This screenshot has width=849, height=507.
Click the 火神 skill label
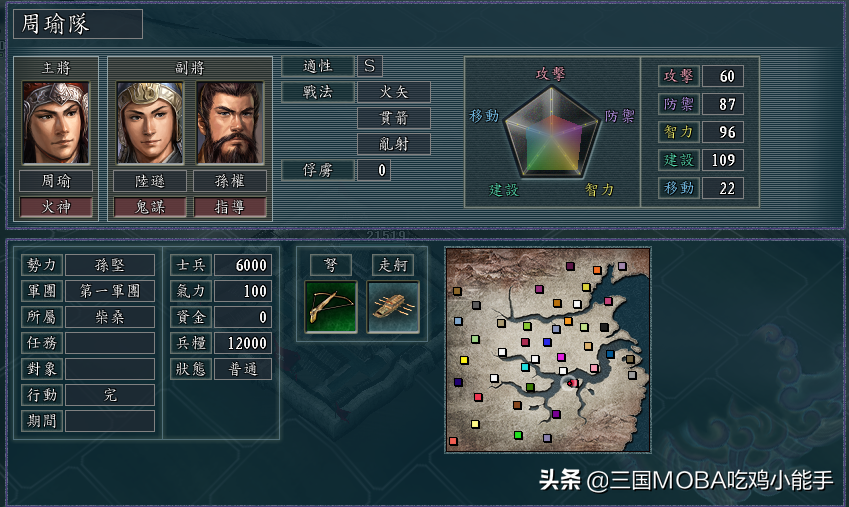click(56, 207)
